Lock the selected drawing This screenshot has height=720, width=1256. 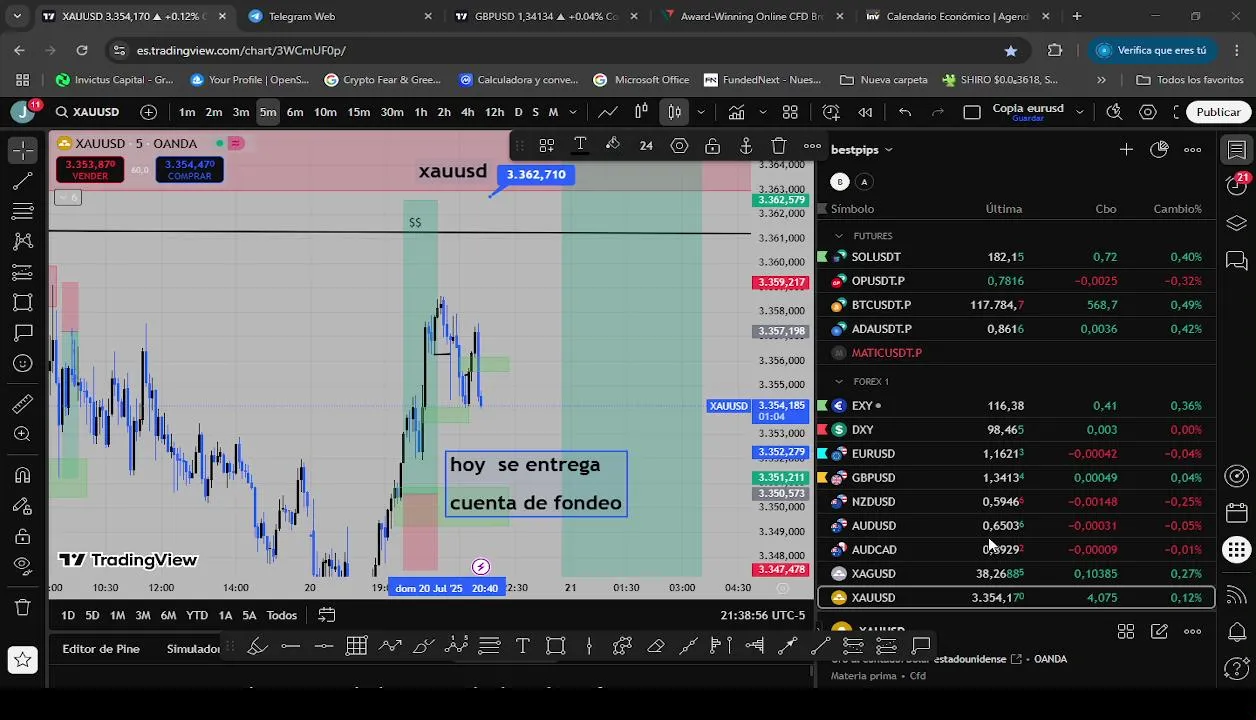coord(712,146)
